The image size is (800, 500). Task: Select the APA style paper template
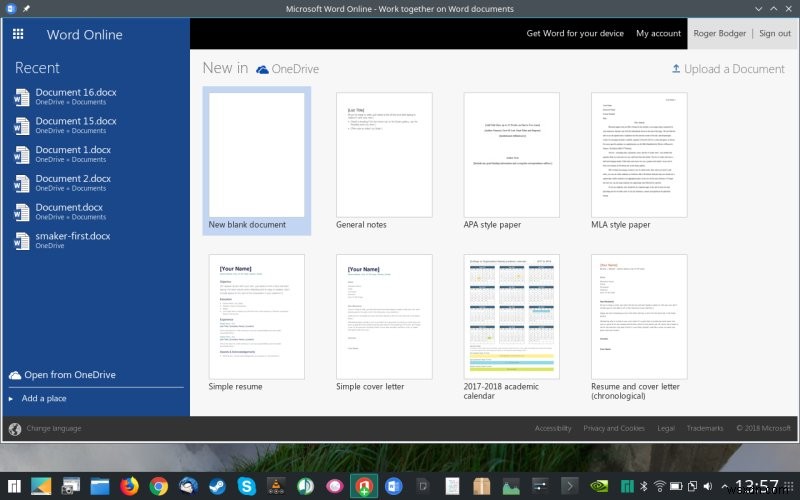tap(511, 161)
